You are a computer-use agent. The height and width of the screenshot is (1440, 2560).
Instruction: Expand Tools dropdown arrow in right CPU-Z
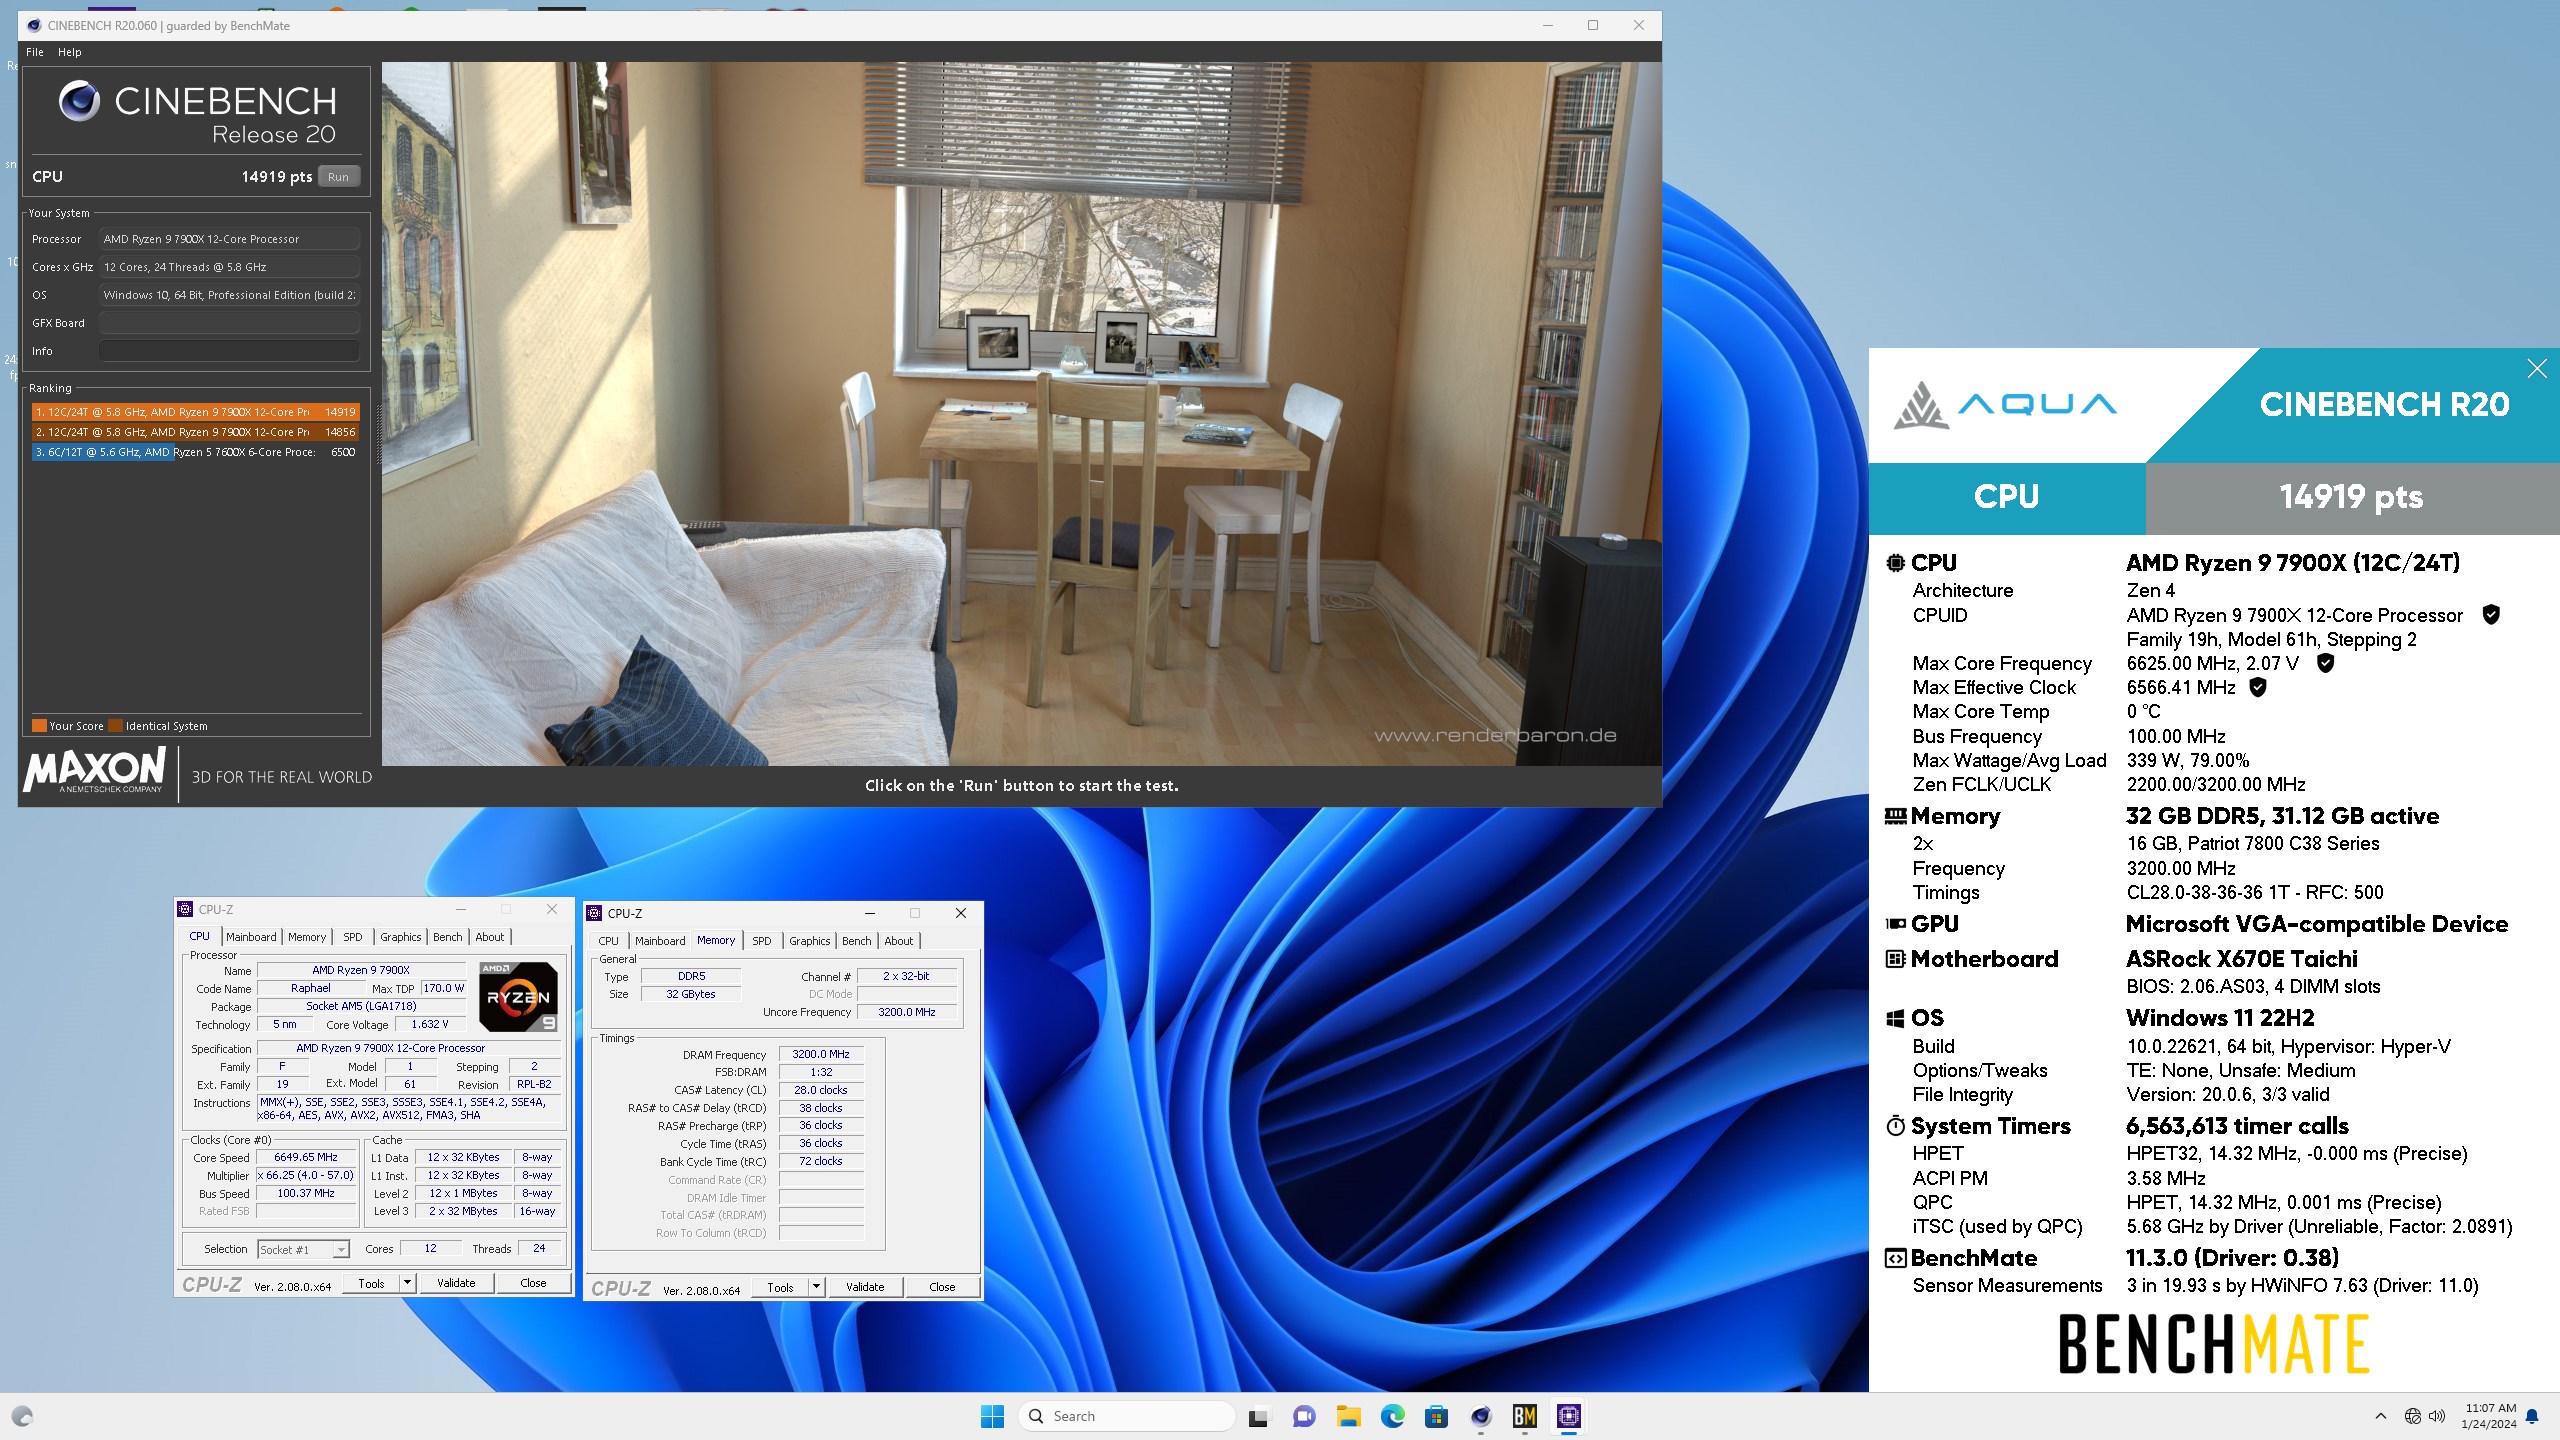click(x=816, y=1287)
